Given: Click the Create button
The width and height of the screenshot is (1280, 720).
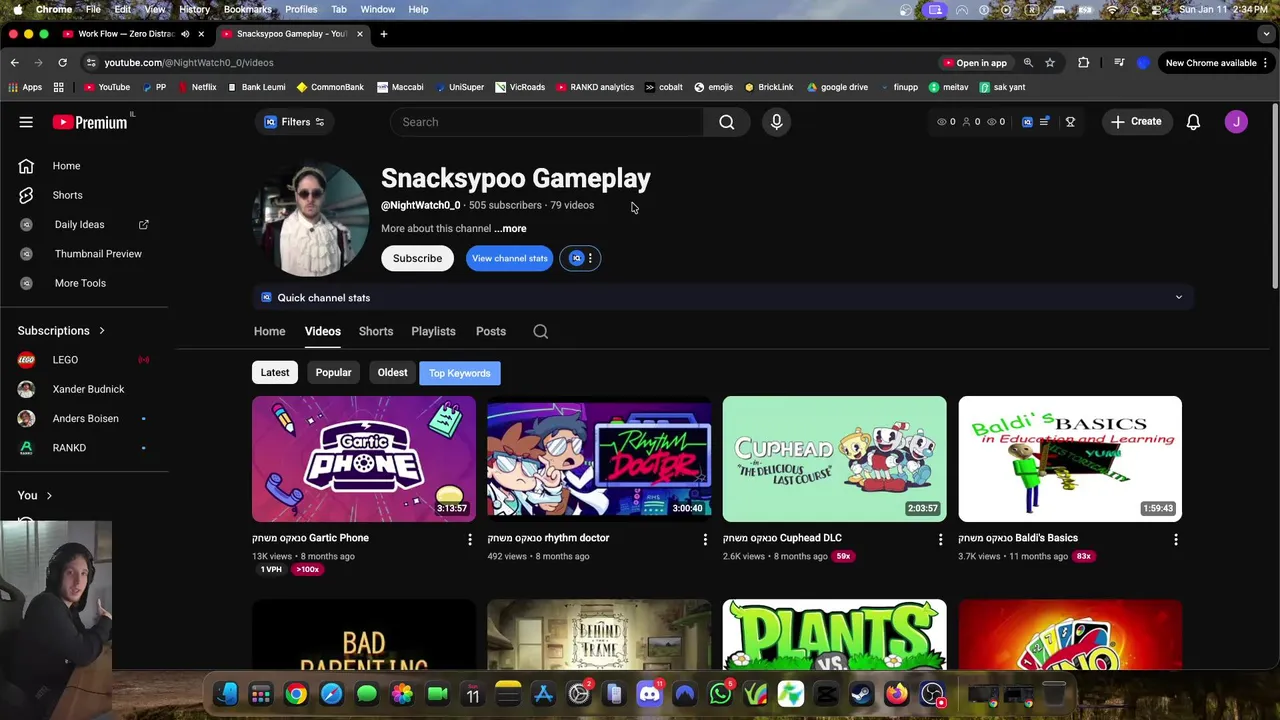Looking at the screenshot, I should pyautogui.click(x=1135, y=122).
